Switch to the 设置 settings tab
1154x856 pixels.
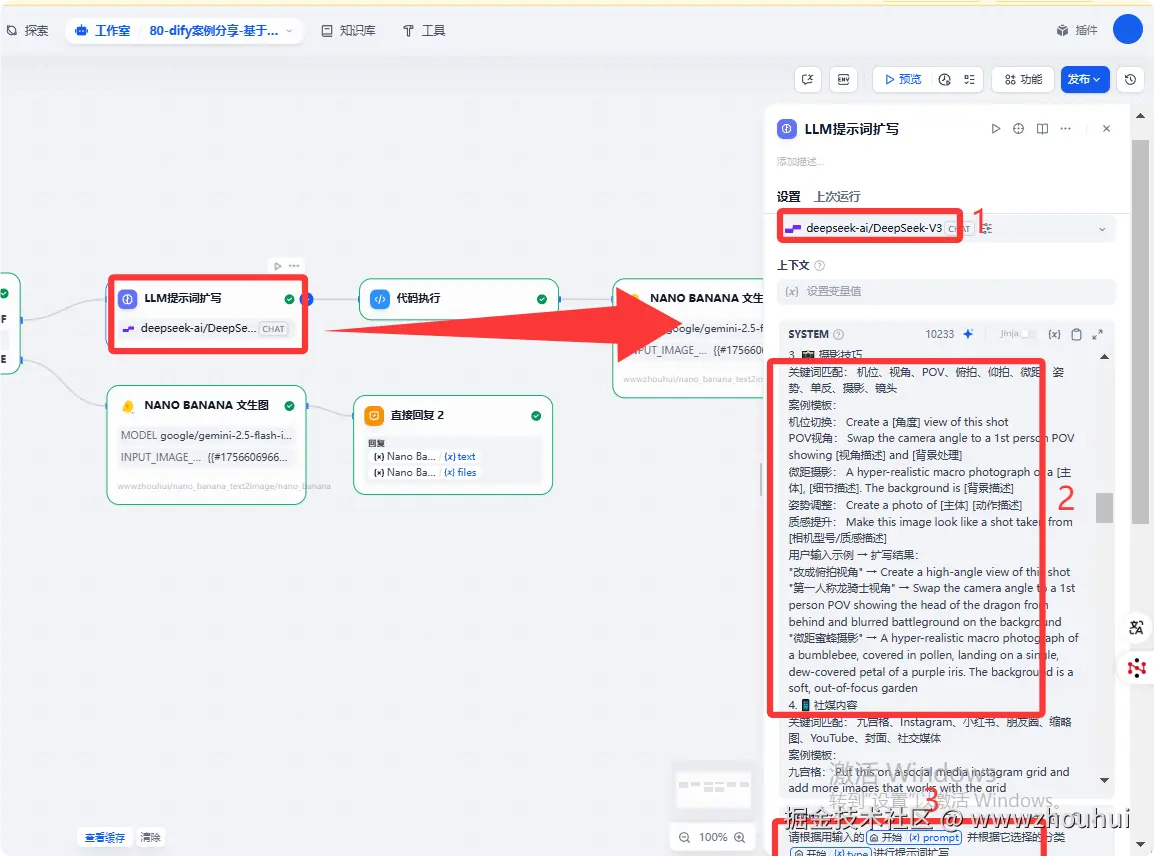point(788,197)
